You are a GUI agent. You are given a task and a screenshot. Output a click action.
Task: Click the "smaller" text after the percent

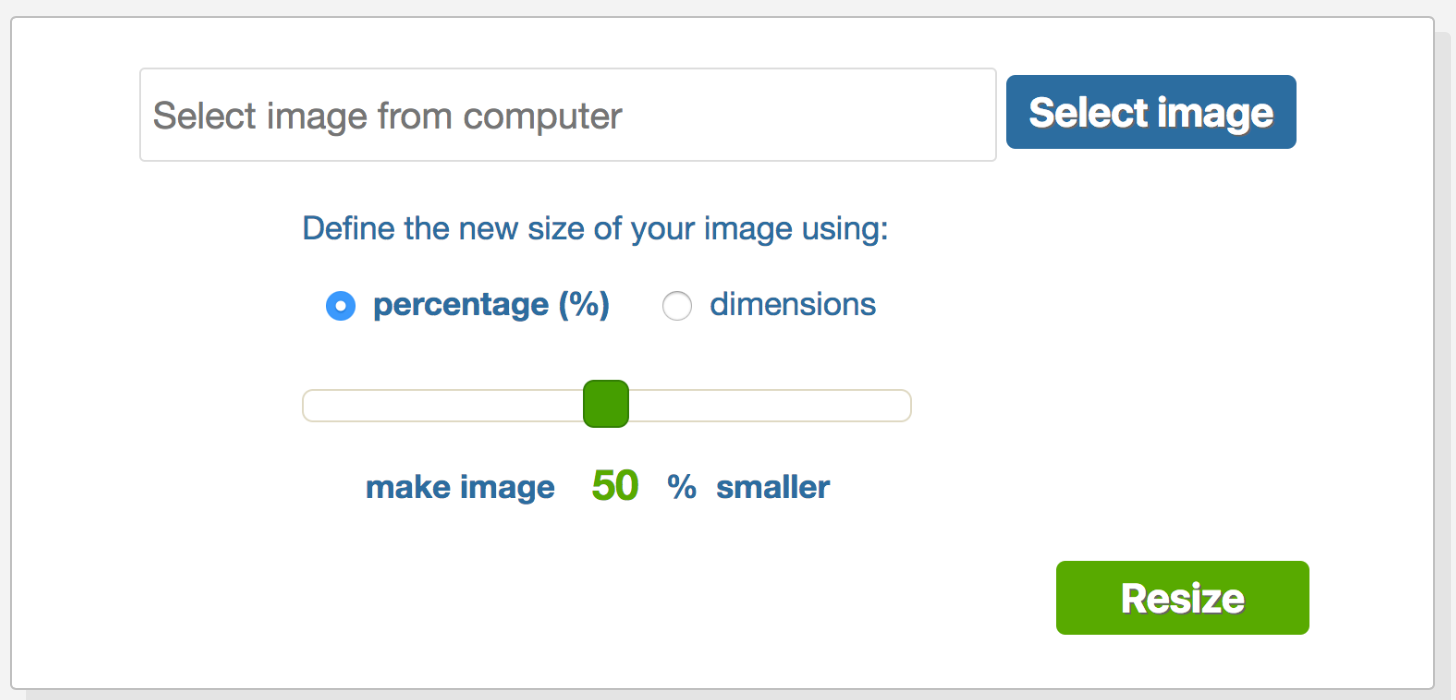pyautogui.click(x=772, y=488)
